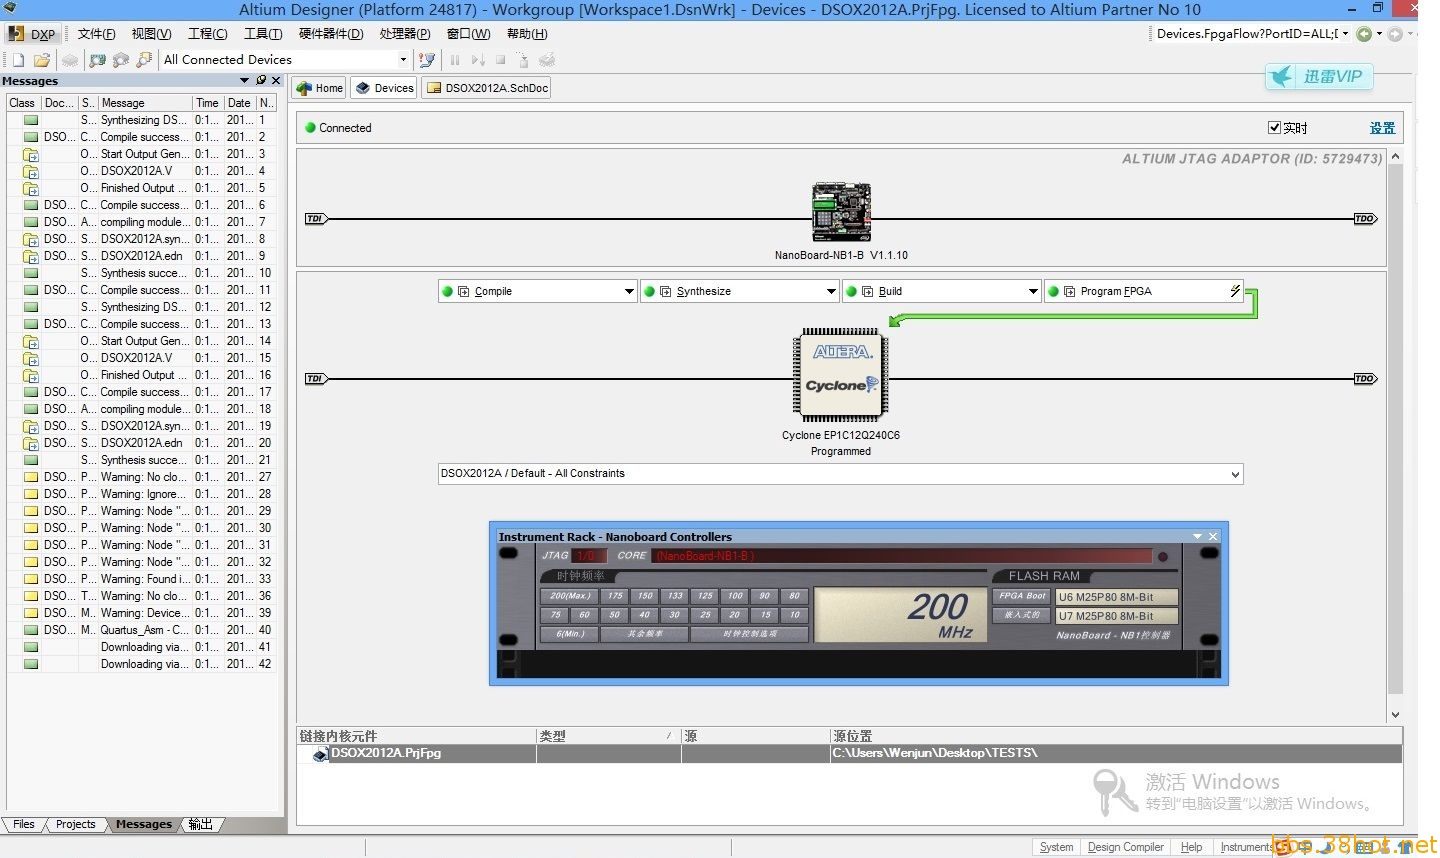
Task: Expand the Compile step dropdown arrow
Action: [x=629, y=291]
